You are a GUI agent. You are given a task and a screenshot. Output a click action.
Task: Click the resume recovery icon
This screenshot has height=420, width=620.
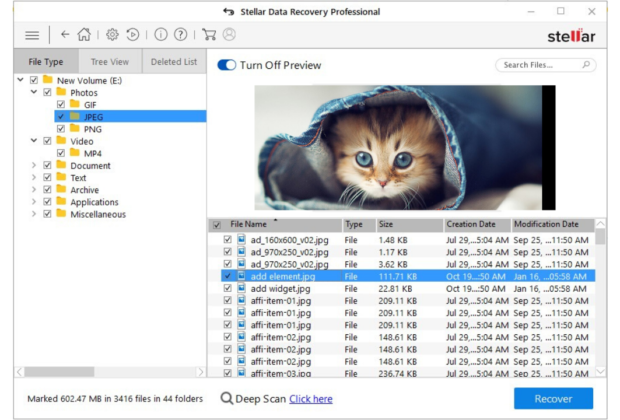click(x=133, y=34)
